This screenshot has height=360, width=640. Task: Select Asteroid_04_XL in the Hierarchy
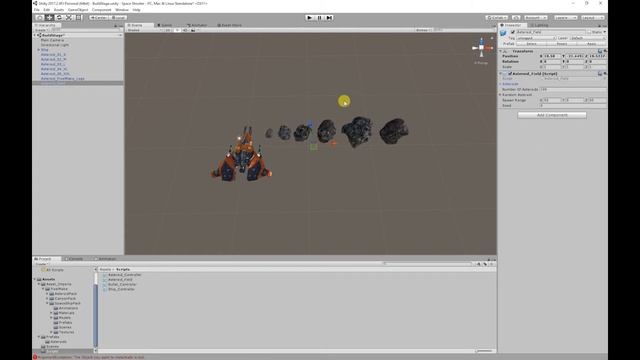click(x=54, y=69)
